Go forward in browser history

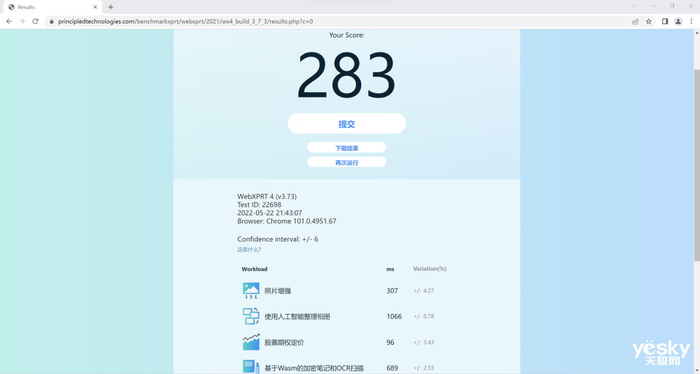pyautogui.click(x=22, y=21)
